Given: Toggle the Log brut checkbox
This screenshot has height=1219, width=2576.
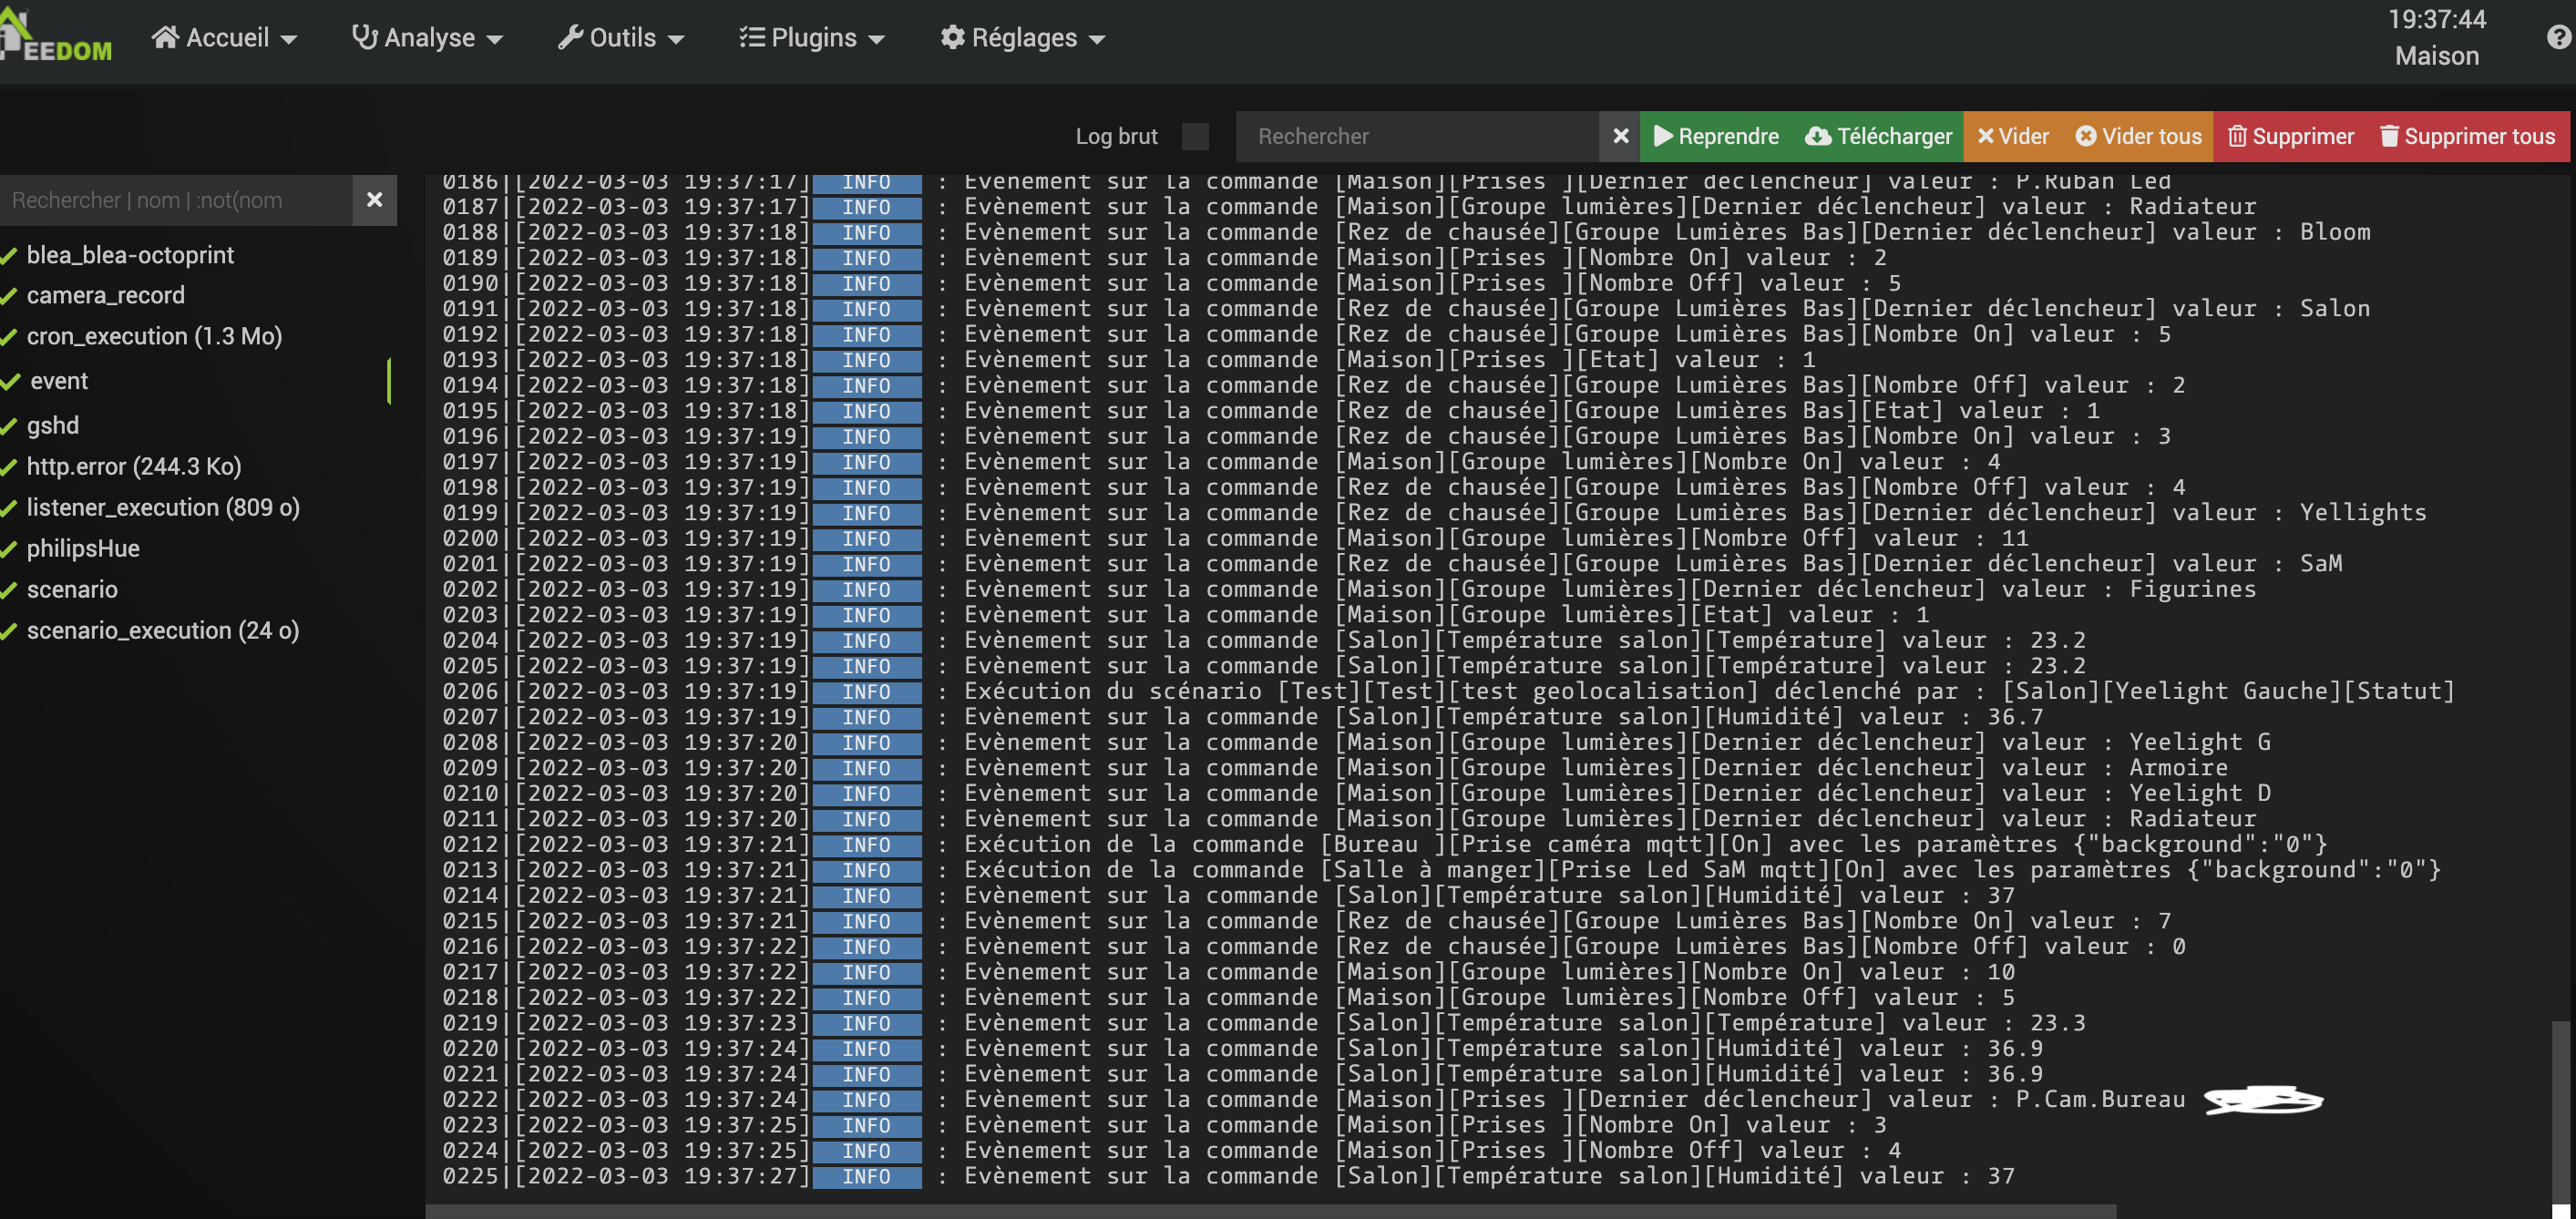Looking at the screenshot, I should [x=1195, y=136].
